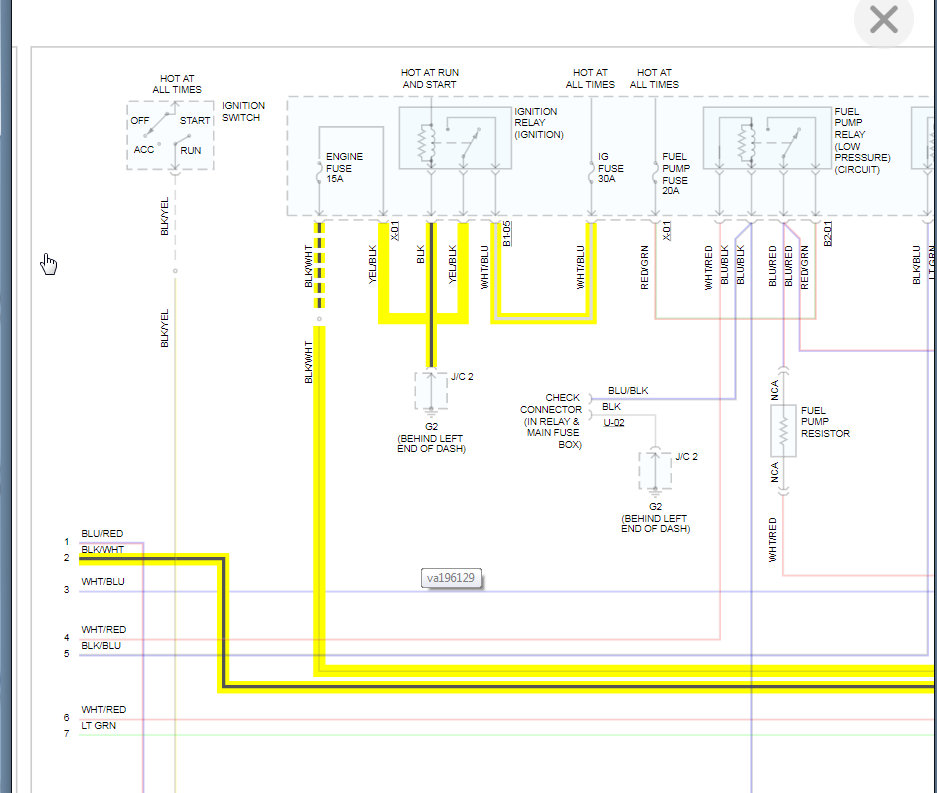
Task: Select the IGNITION SWITCH label
Action: (243, 112)
